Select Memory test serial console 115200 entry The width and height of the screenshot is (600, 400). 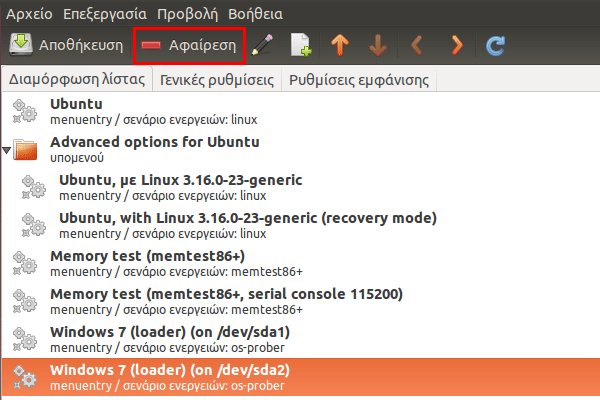[301, 301]
